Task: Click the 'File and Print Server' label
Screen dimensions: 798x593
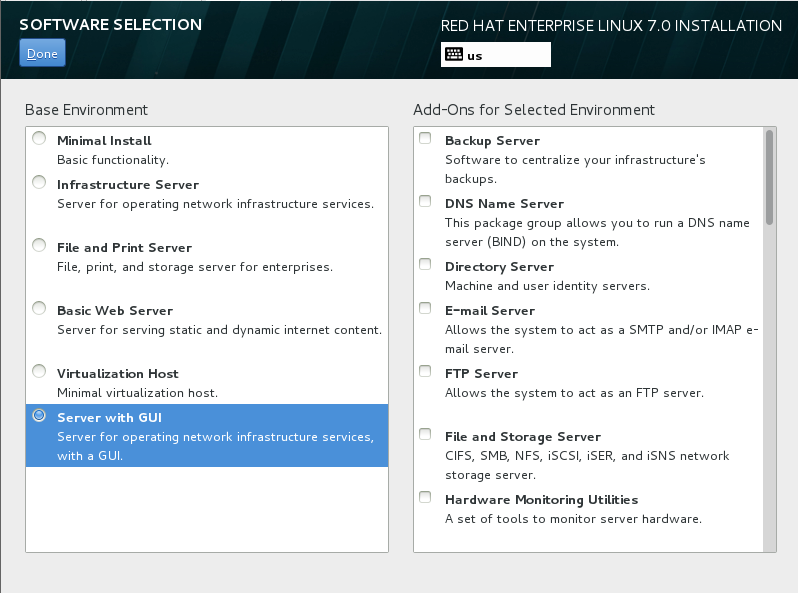Action: (x=125, y=247)
